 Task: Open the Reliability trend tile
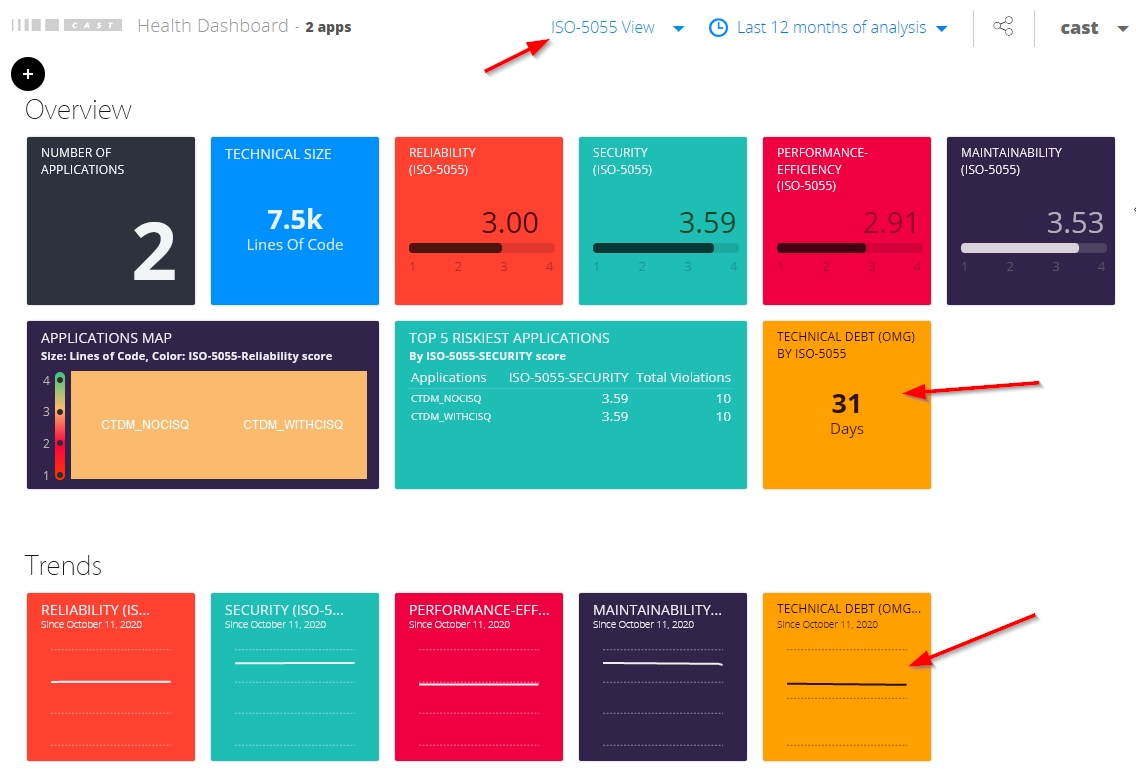pos(111,676)
